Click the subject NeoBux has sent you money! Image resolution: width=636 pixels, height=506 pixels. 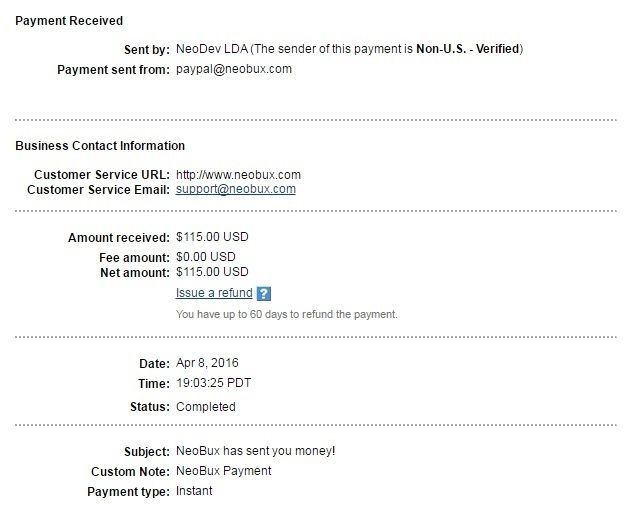256,451
